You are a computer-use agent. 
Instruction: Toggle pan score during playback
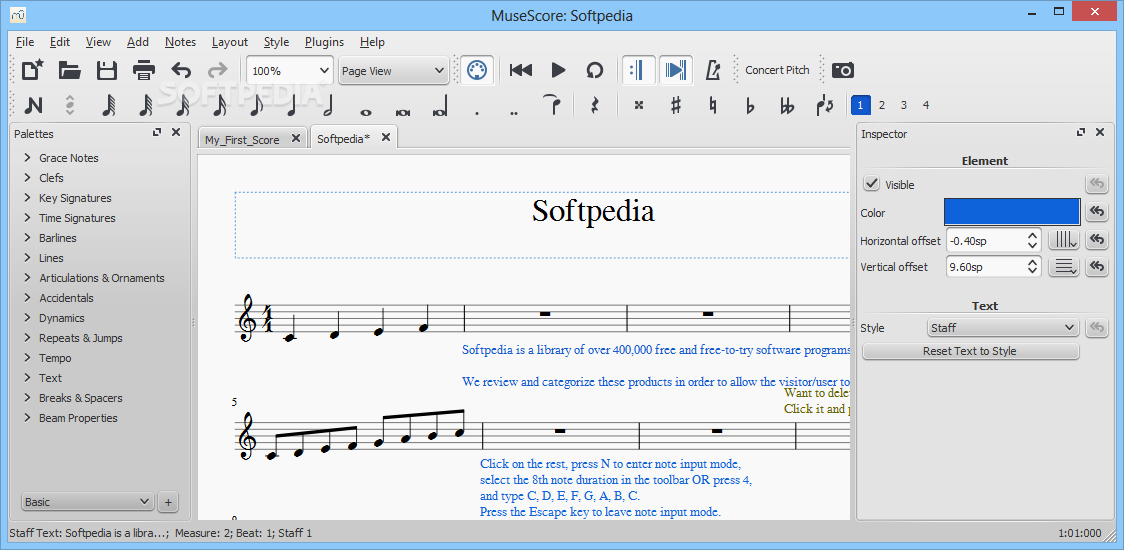(675, 70)
